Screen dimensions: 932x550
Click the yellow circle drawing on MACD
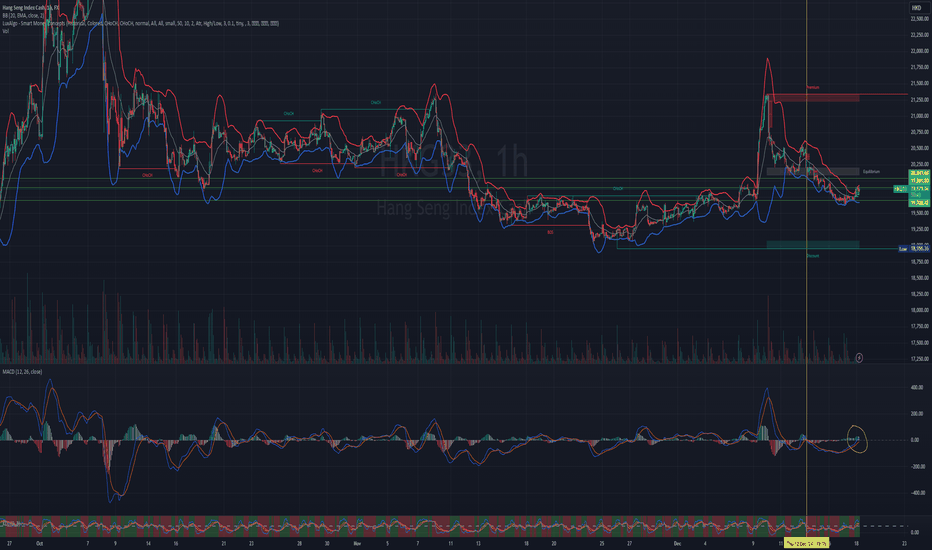(855, 438)
